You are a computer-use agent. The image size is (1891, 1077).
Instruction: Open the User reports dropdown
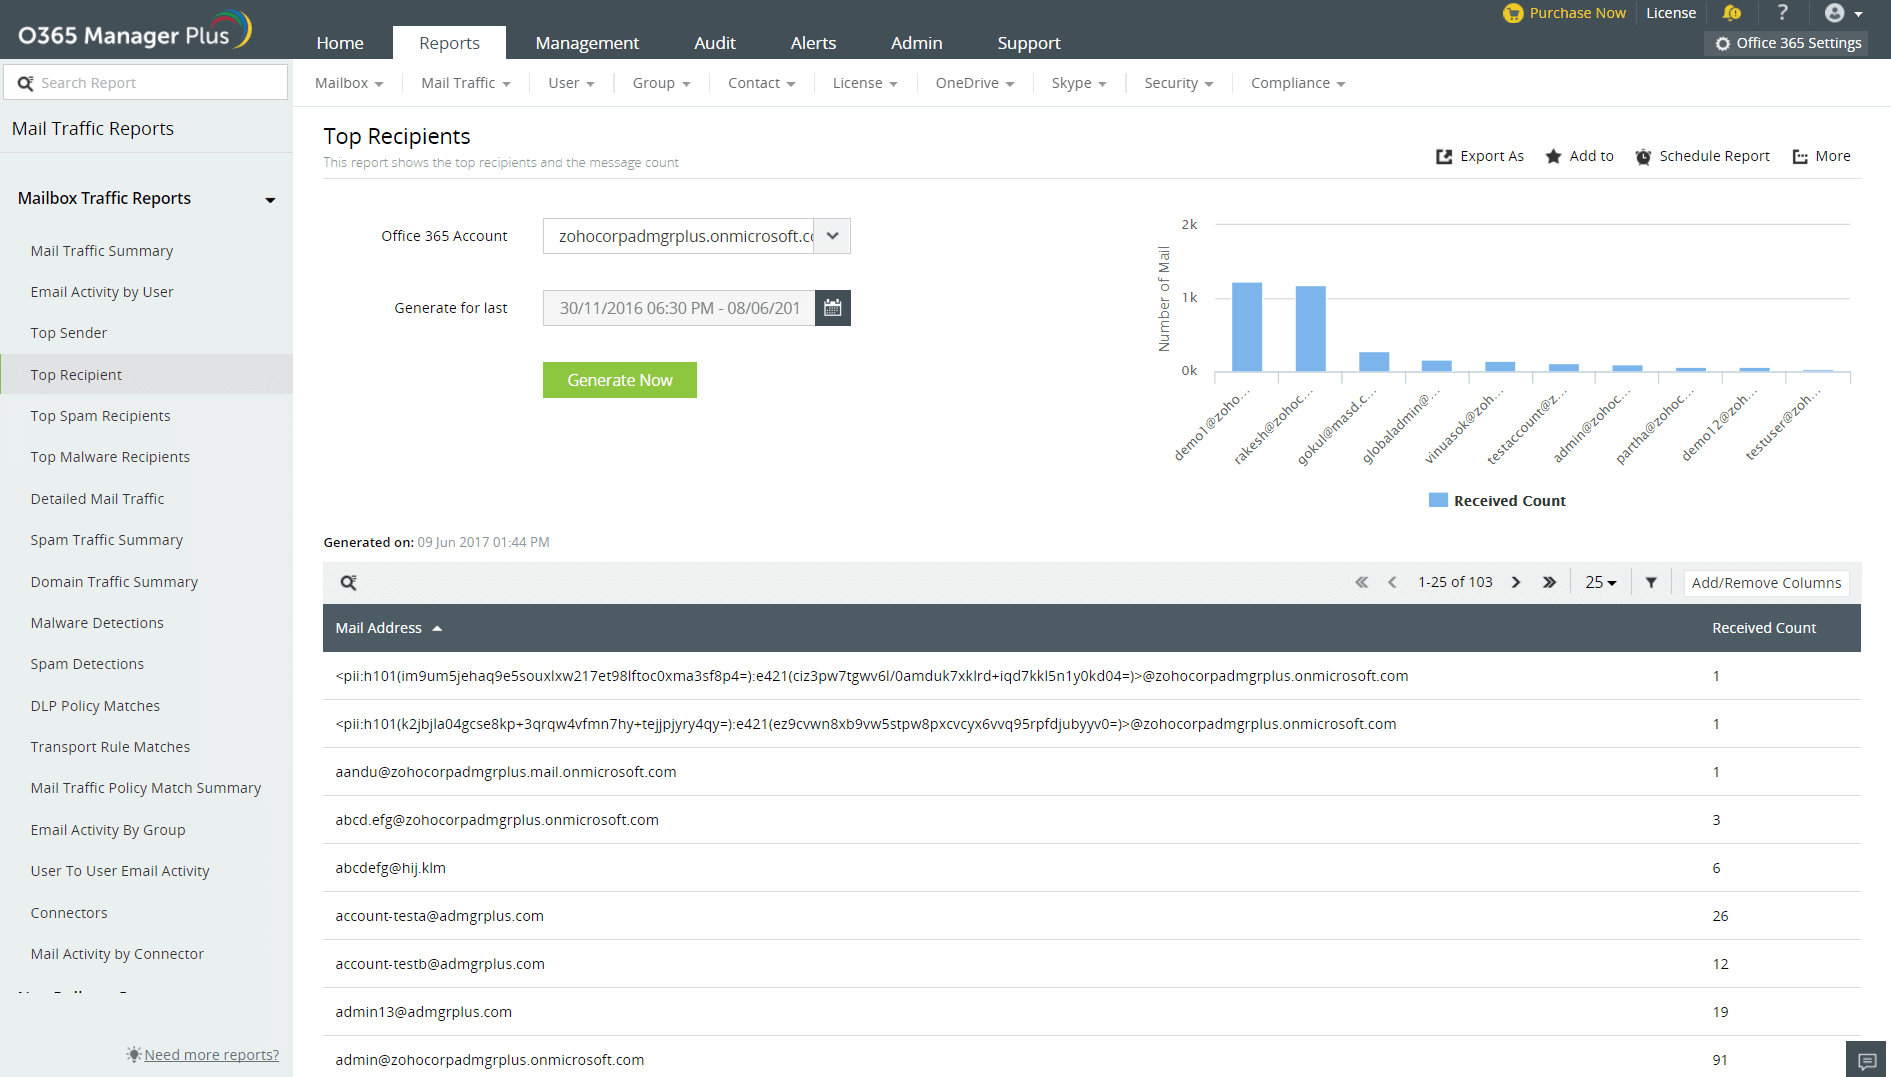coord(571,84)
